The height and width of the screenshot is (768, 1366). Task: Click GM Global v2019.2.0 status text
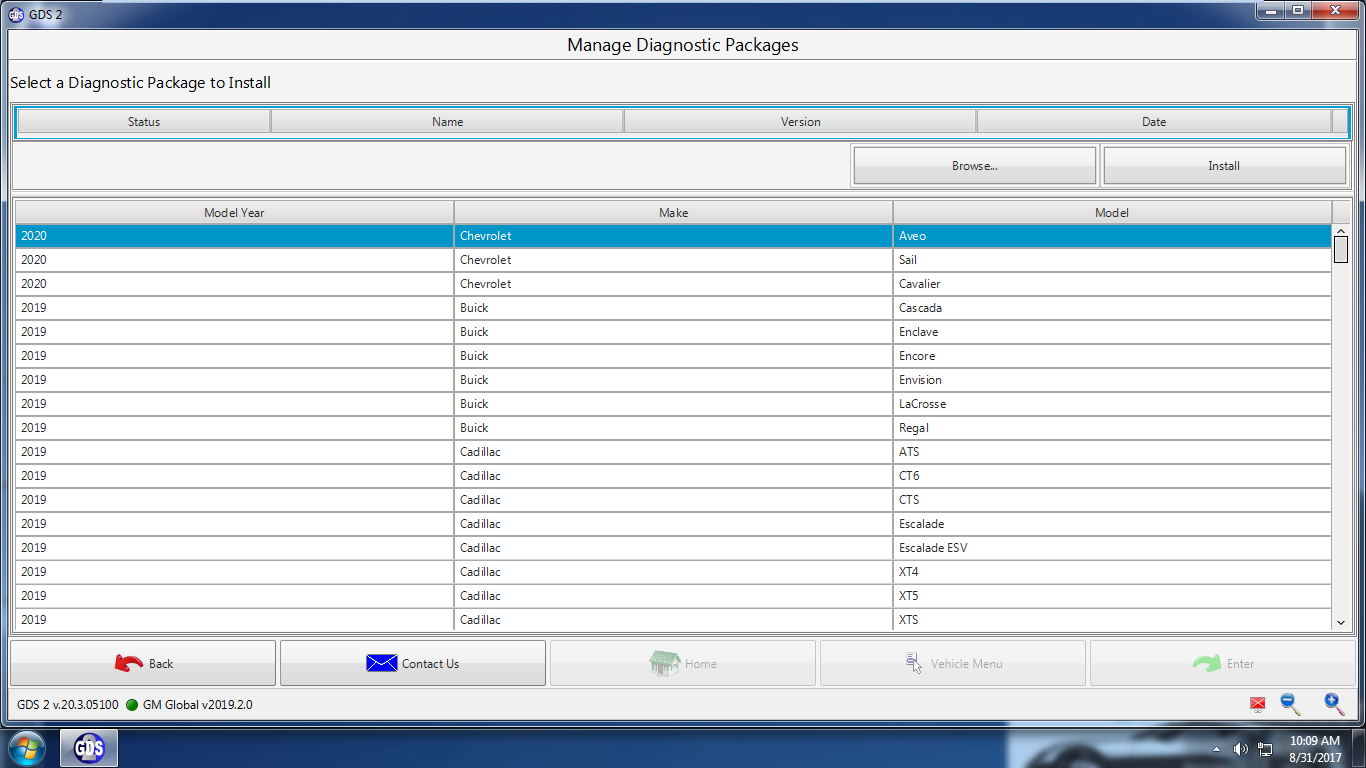pyautogui.click(x=197, y=705)
